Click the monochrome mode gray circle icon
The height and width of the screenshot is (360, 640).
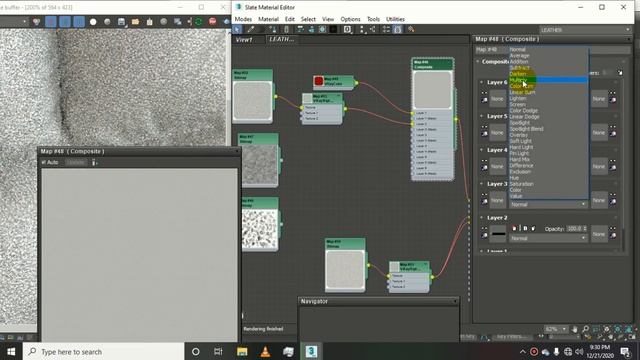pyautogui.click(x=107, y=22)
